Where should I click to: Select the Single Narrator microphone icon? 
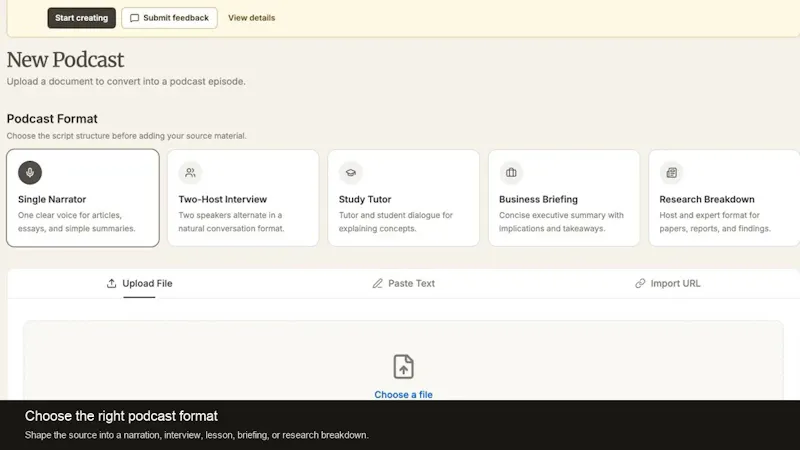pos(30,172)
